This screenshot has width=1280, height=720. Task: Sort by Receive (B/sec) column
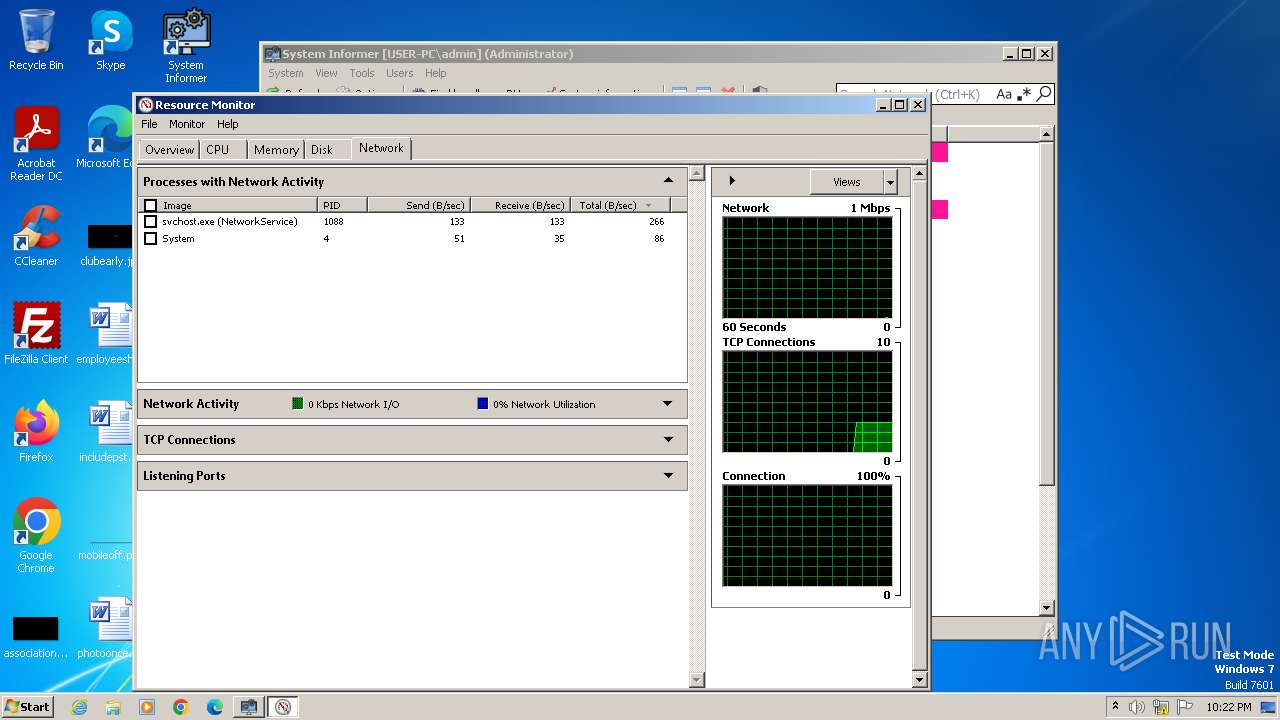[x=519, y=205]
